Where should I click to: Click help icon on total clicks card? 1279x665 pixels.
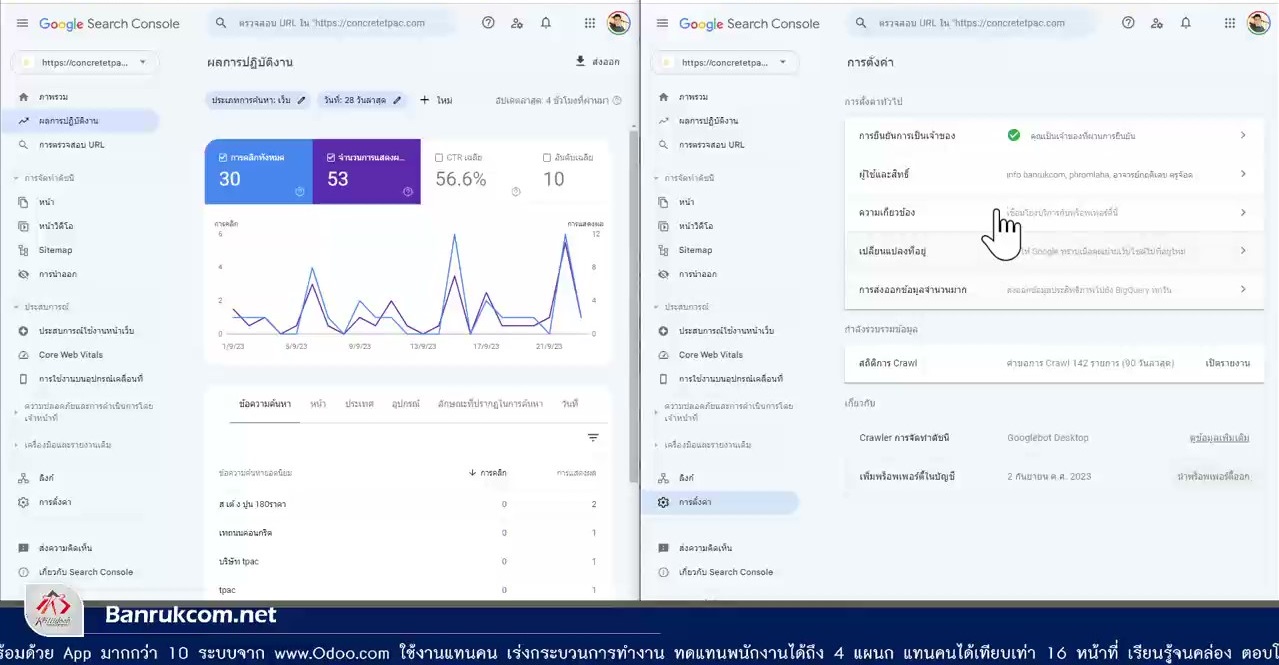point(299,192)
